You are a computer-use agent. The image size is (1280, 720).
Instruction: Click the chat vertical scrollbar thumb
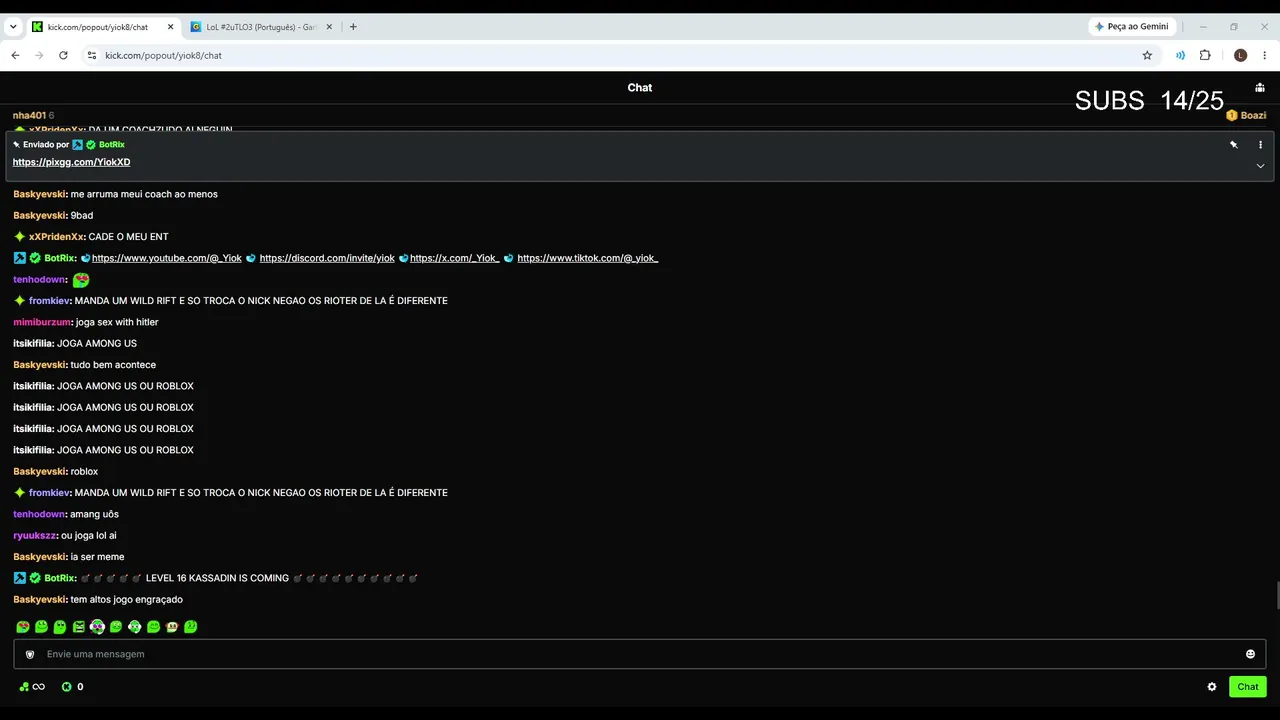point(1276,594)
